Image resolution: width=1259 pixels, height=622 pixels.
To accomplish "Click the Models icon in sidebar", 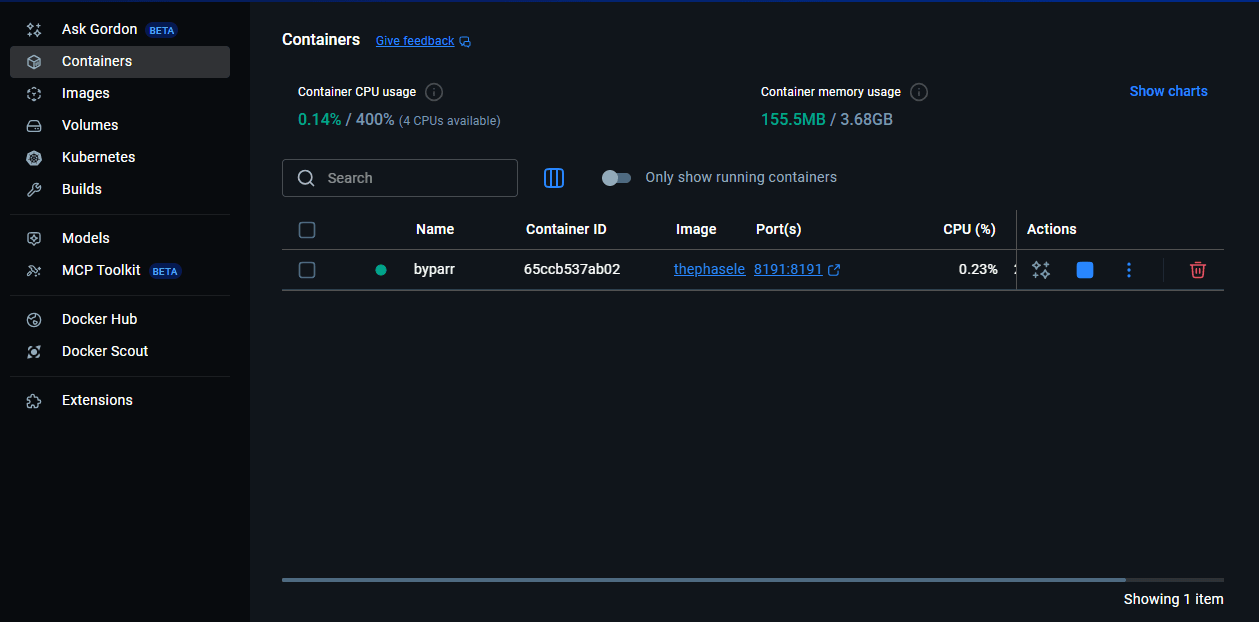I will [34, 239].
